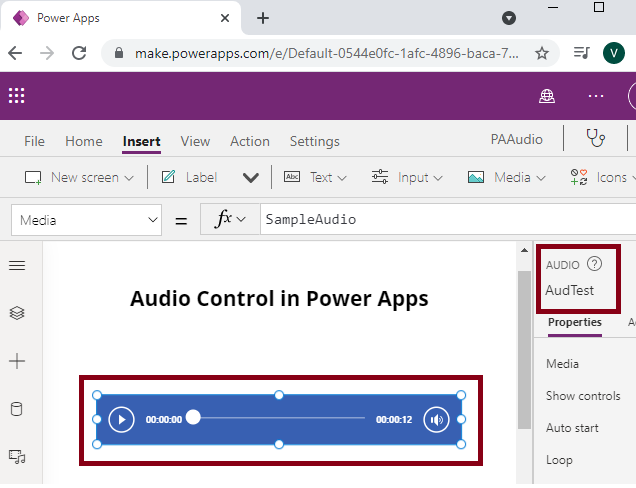
Task: Open the more options ellipsis in header
Action: pyautogui.click(x=596, y=96)
